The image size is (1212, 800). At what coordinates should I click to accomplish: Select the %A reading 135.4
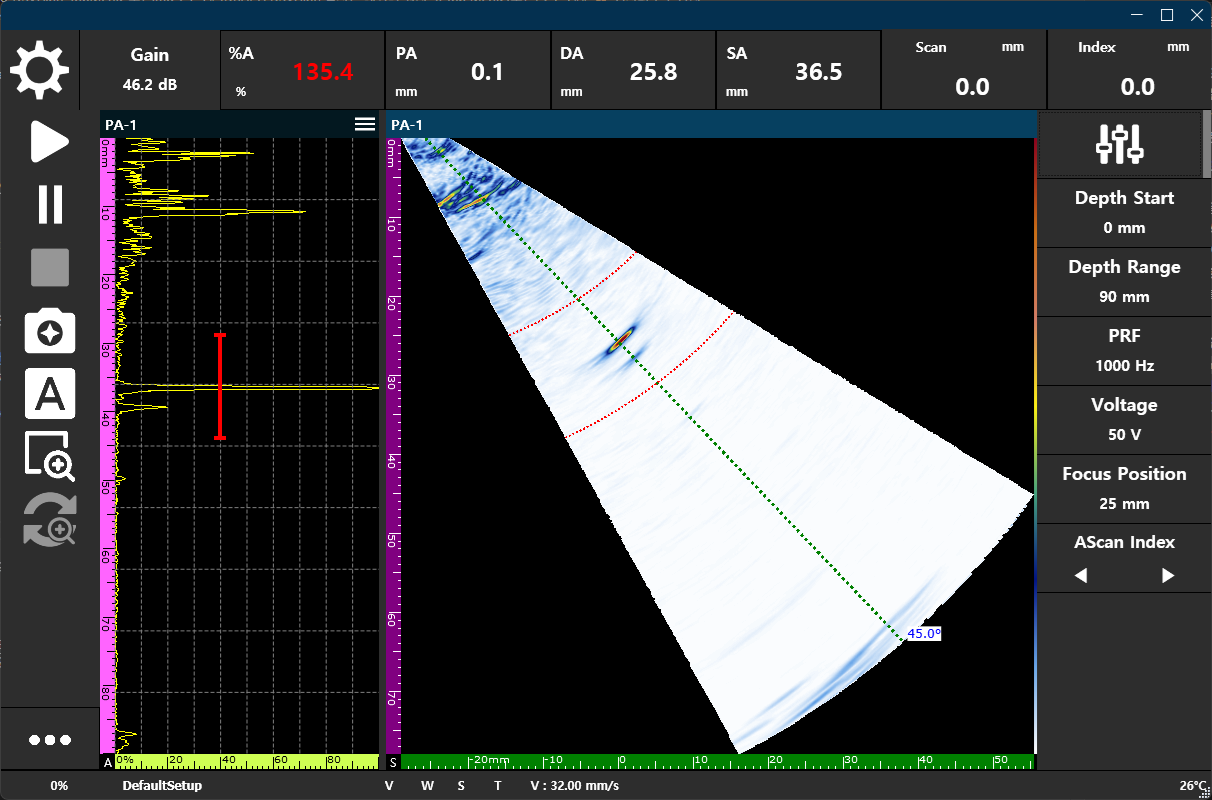coord(302,70)
